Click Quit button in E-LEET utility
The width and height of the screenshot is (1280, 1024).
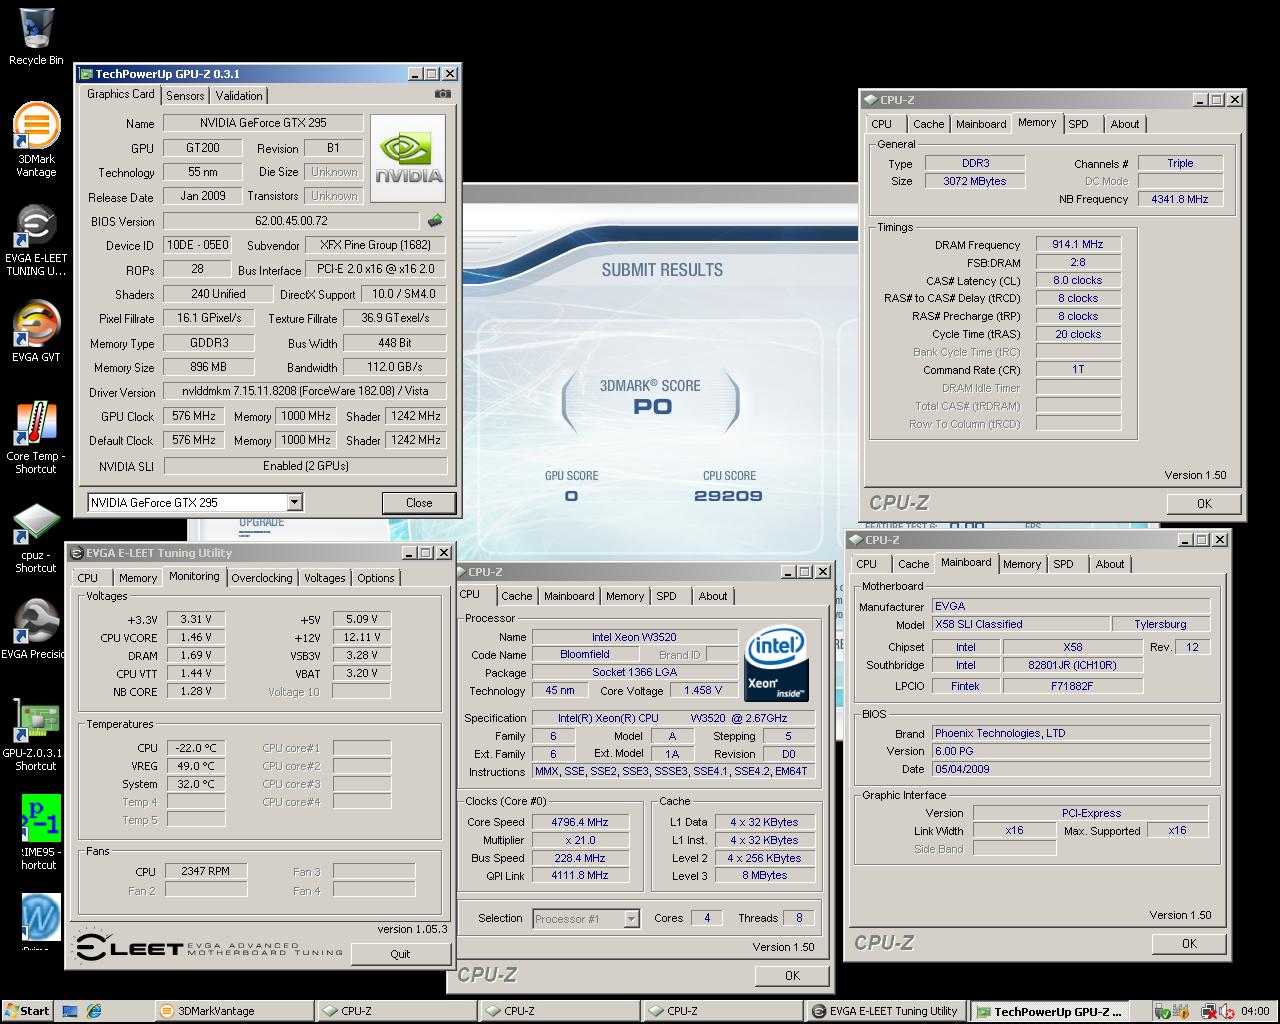pos(400,954)
